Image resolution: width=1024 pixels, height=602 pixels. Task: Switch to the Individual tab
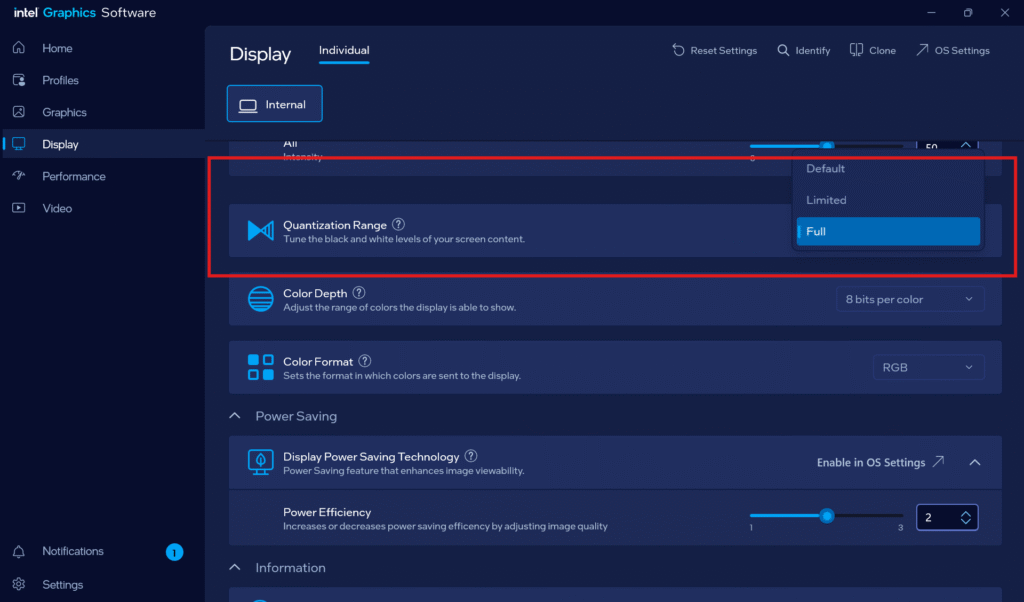click(x=344, y=50)
